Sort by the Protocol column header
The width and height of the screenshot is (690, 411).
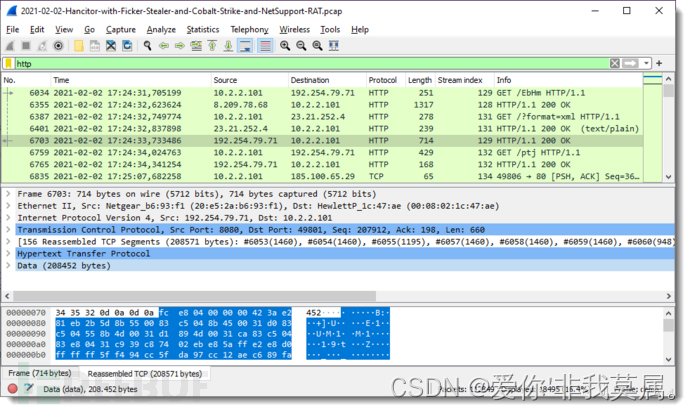coord(385,80)
